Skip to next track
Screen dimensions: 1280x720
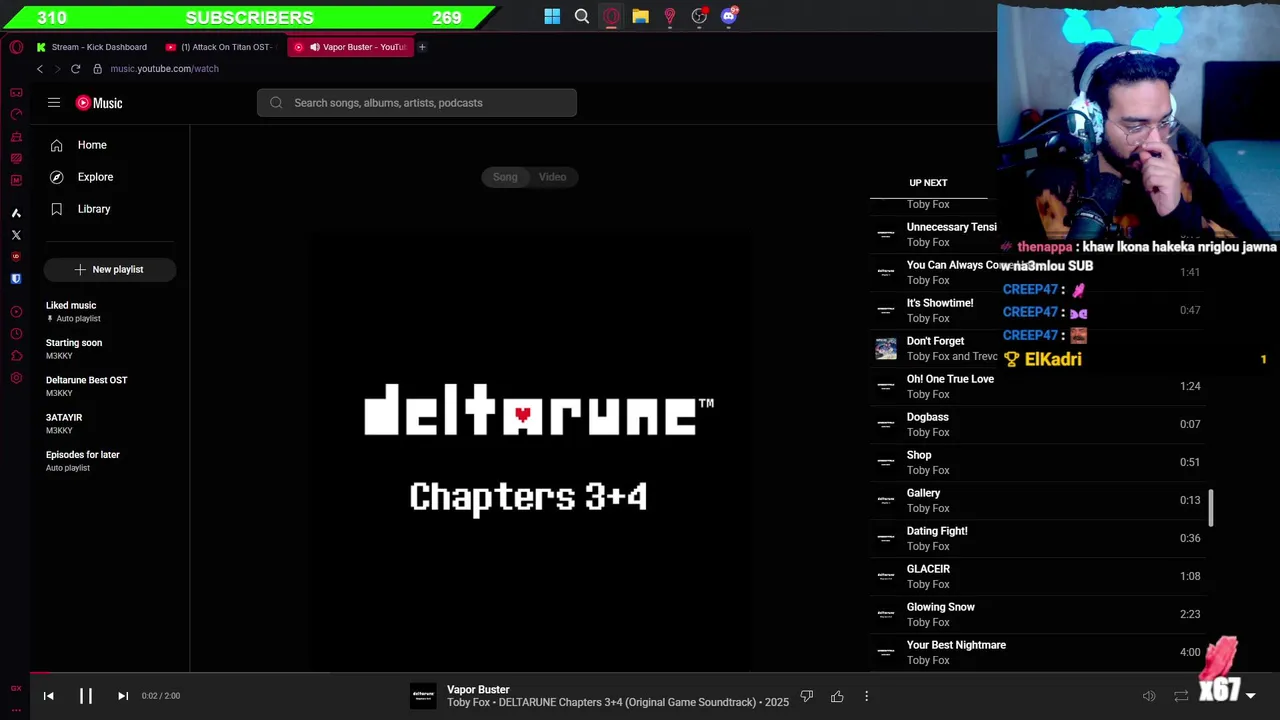(123, 696)
